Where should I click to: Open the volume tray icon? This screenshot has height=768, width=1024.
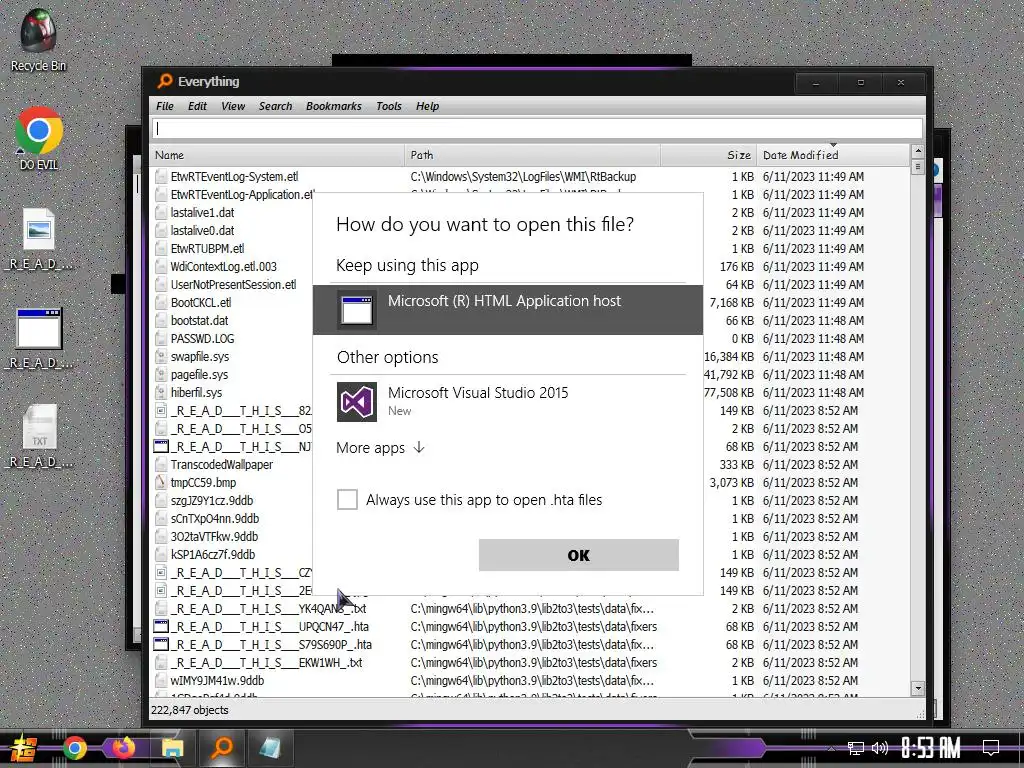pos(880,748)
